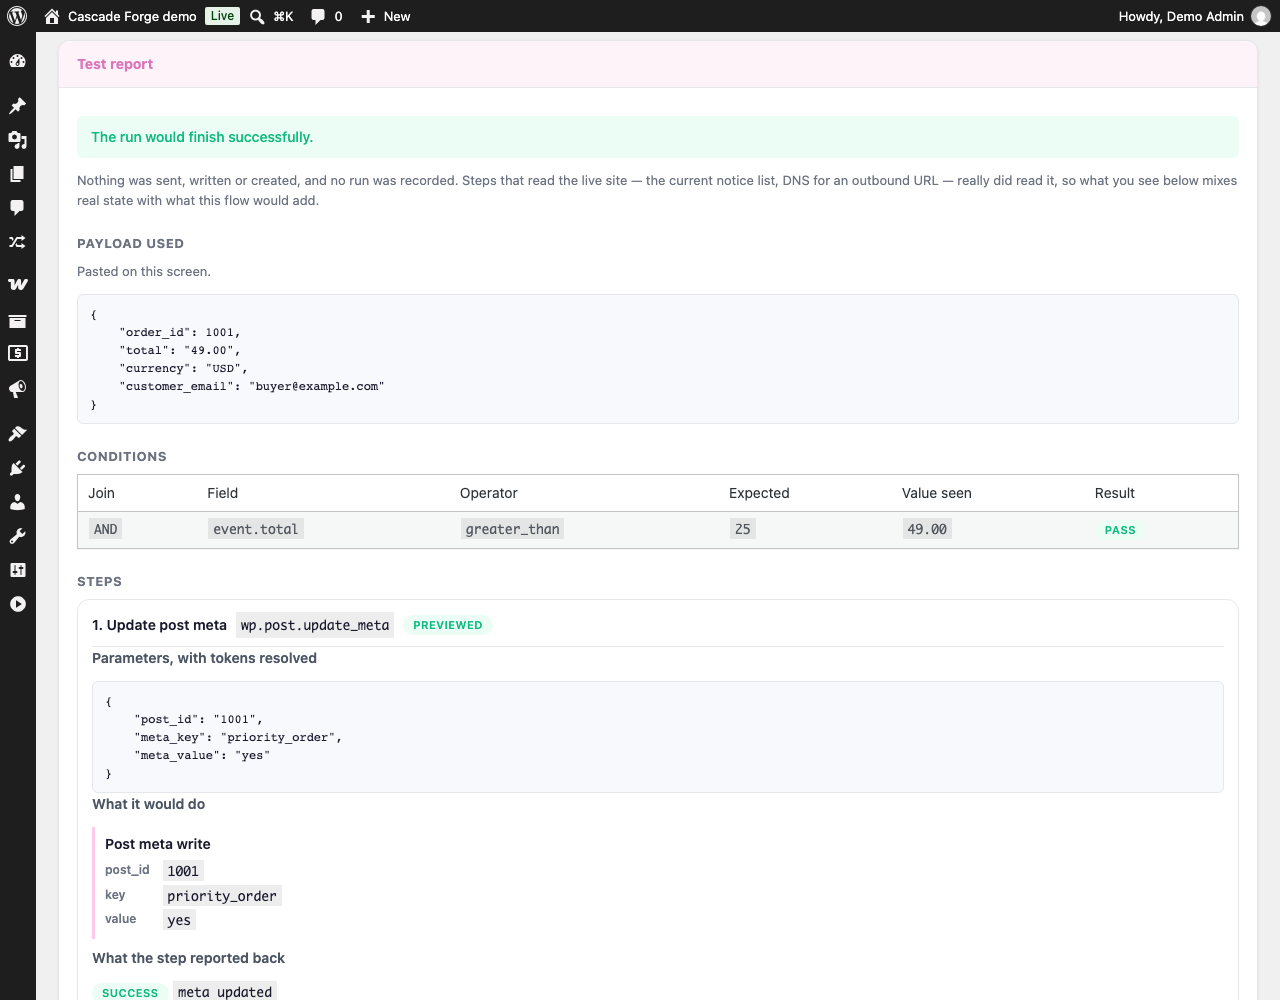Click the payload JSON code block
The width and height of the screenshot is (1280, 1000).
click(658, 359)
